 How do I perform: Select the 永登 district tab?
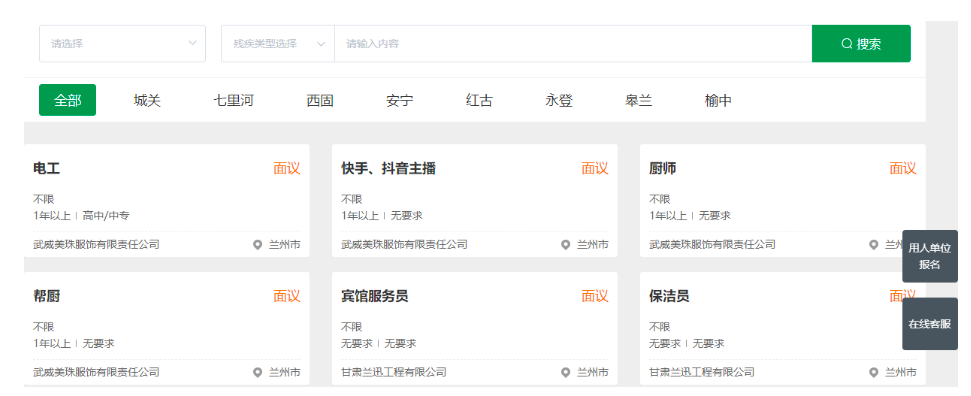(x=559, y=100)
